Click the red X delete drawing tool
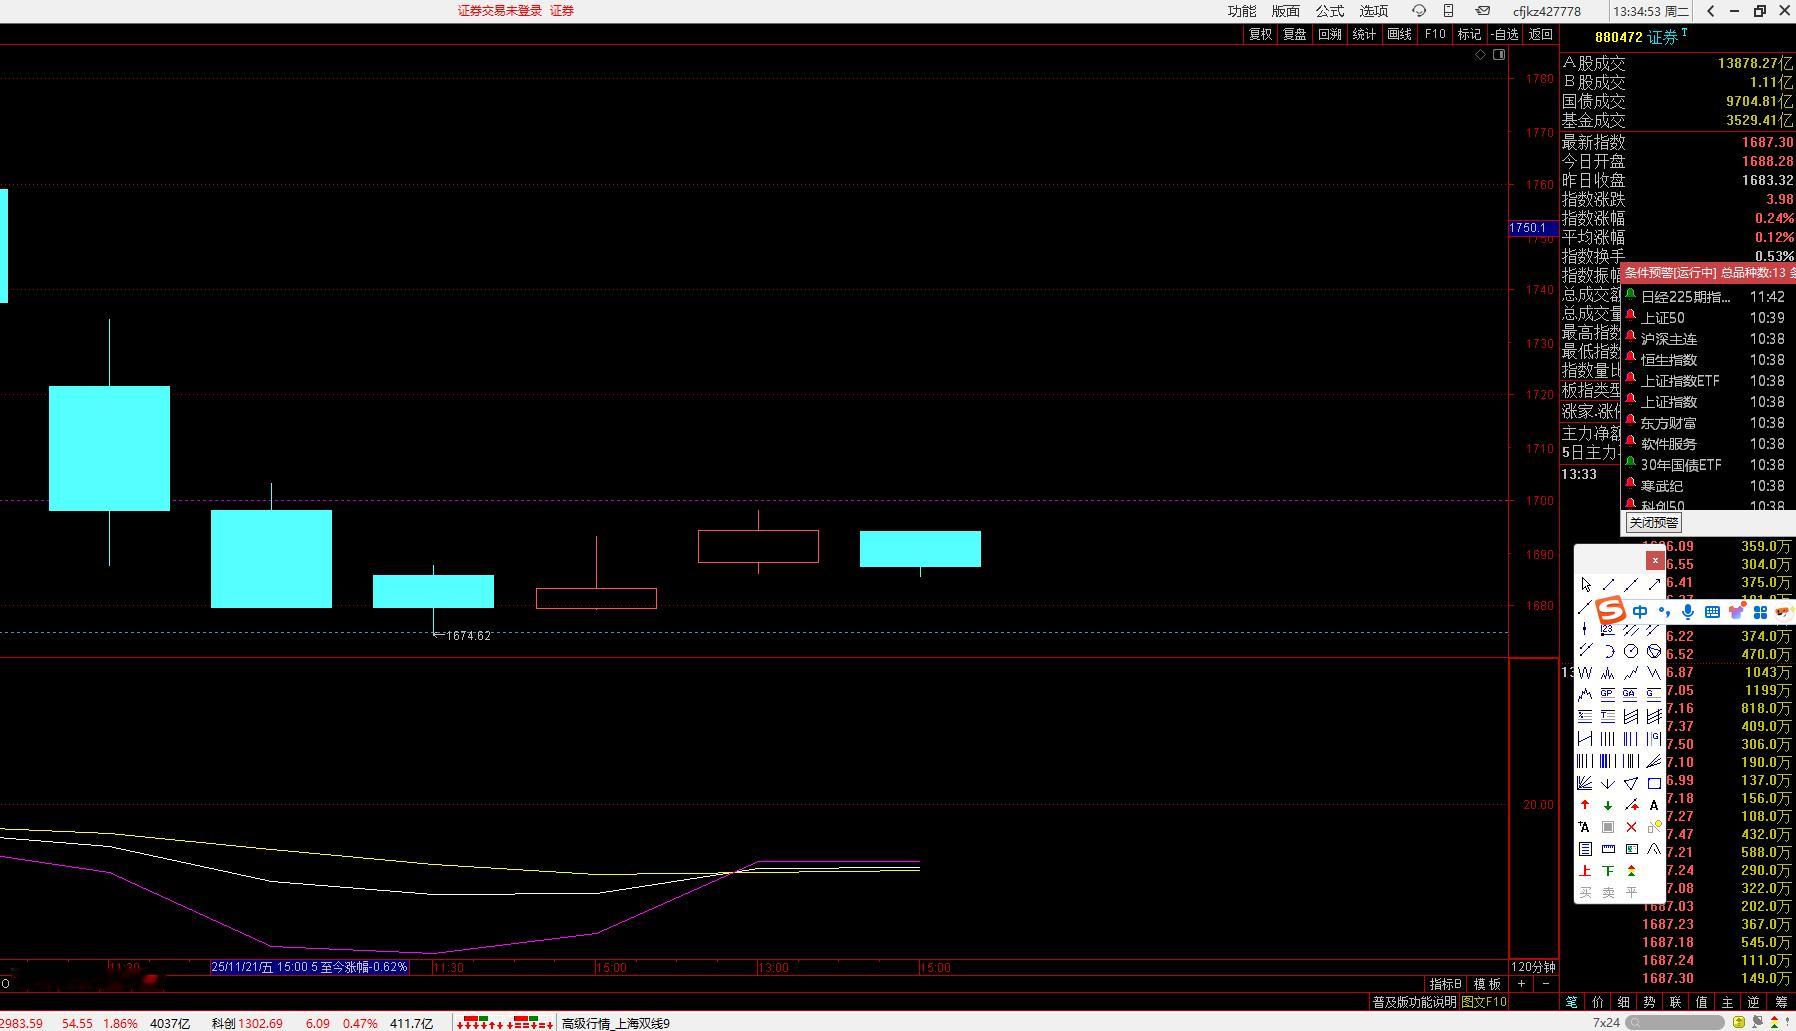The width and height of the screenshot is (1796, 1031). 1631,827
